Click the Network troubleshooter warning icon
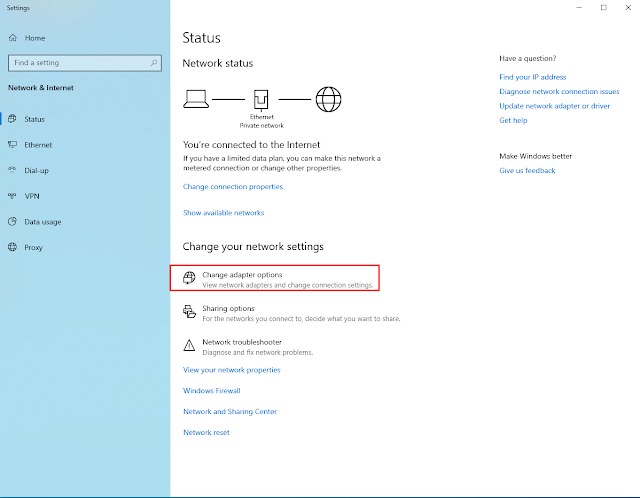This screenshot has height=498, width=640. (x=189, y=345)
